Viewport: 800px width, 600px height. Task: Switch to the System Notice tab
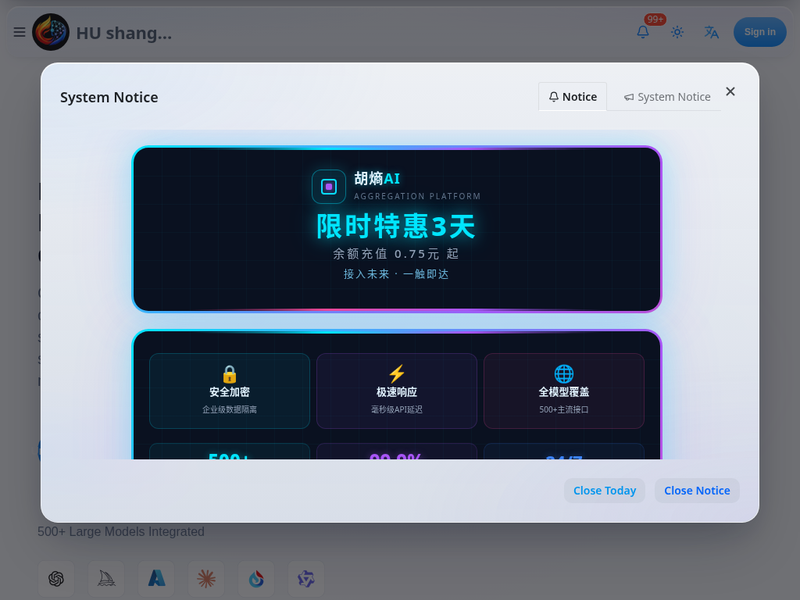[667, 96]
